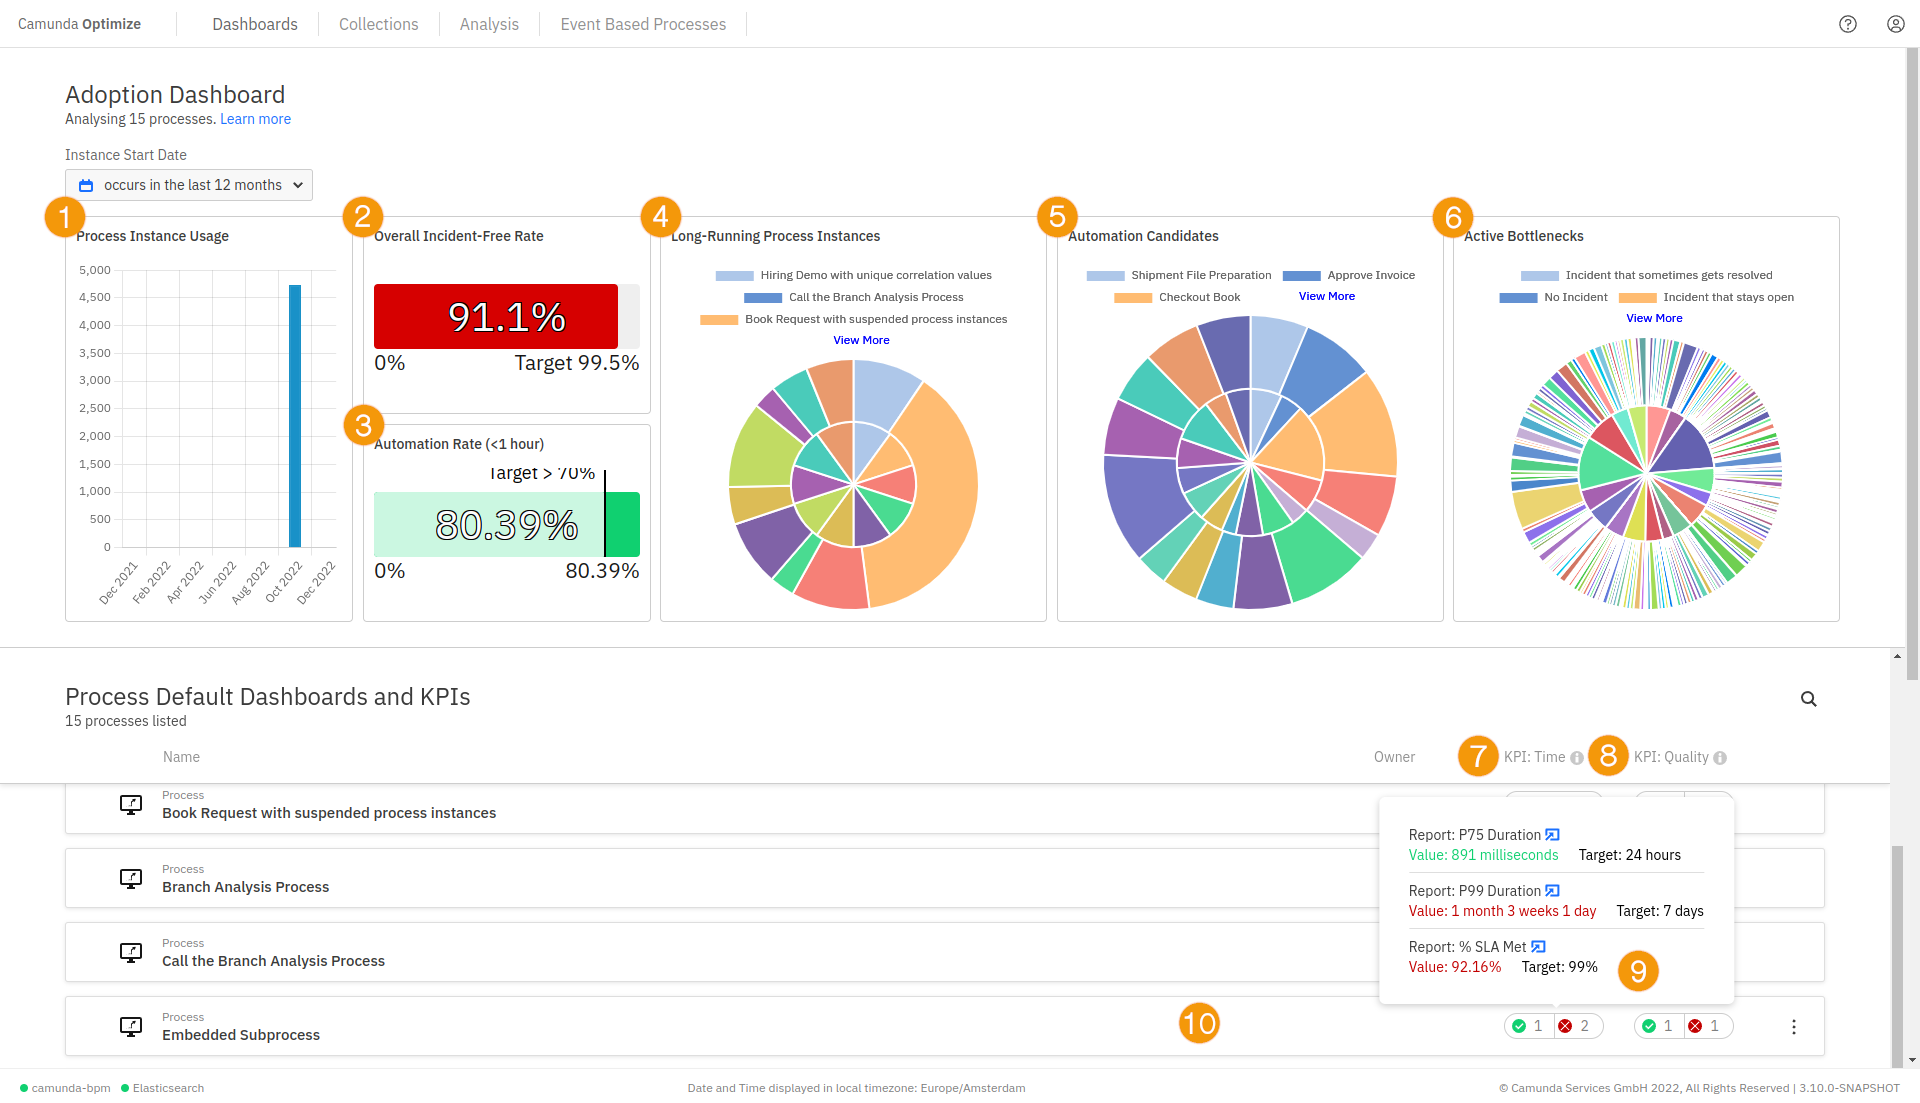The image size is (1920, 1103).
Task: Click the search icon in Process Default Dashboards
Action: coord(1808,698)
